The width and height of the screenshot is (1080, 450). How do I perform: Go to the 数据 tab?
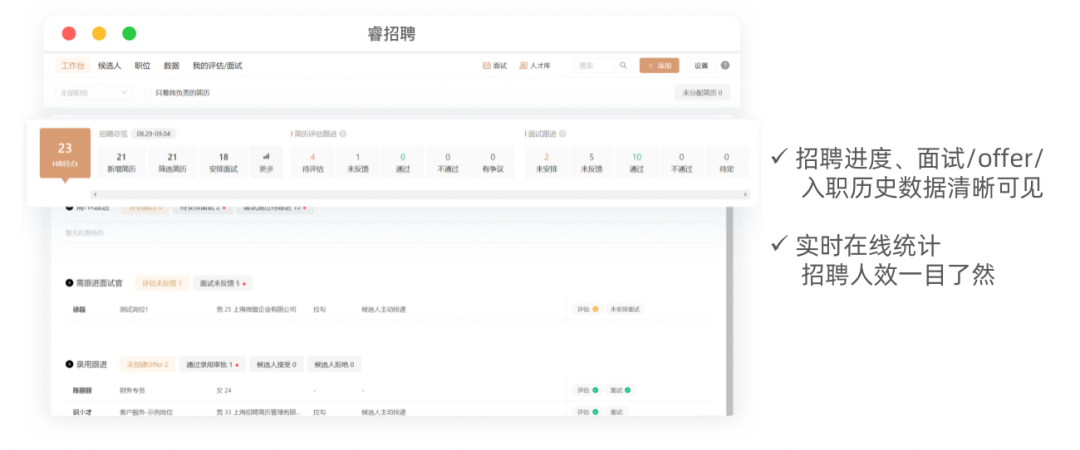click(x=171, y=66)
